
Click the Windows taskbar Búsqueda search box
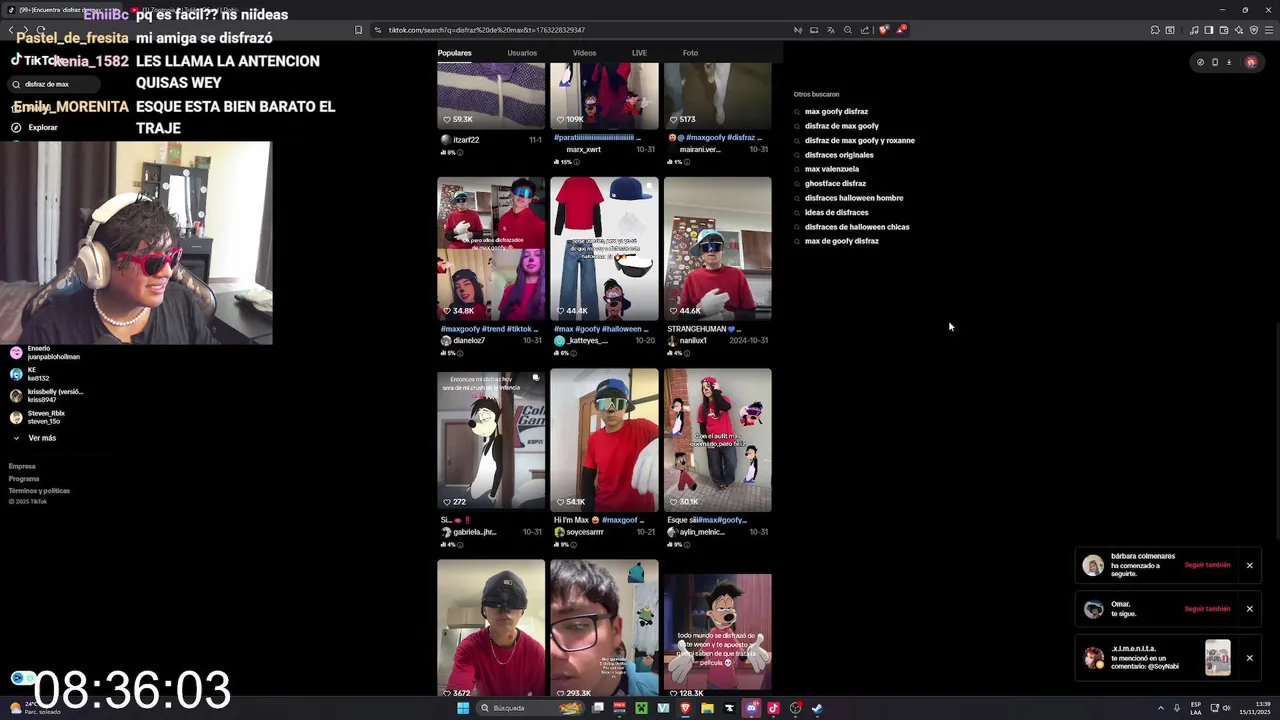tap(530, 708)
